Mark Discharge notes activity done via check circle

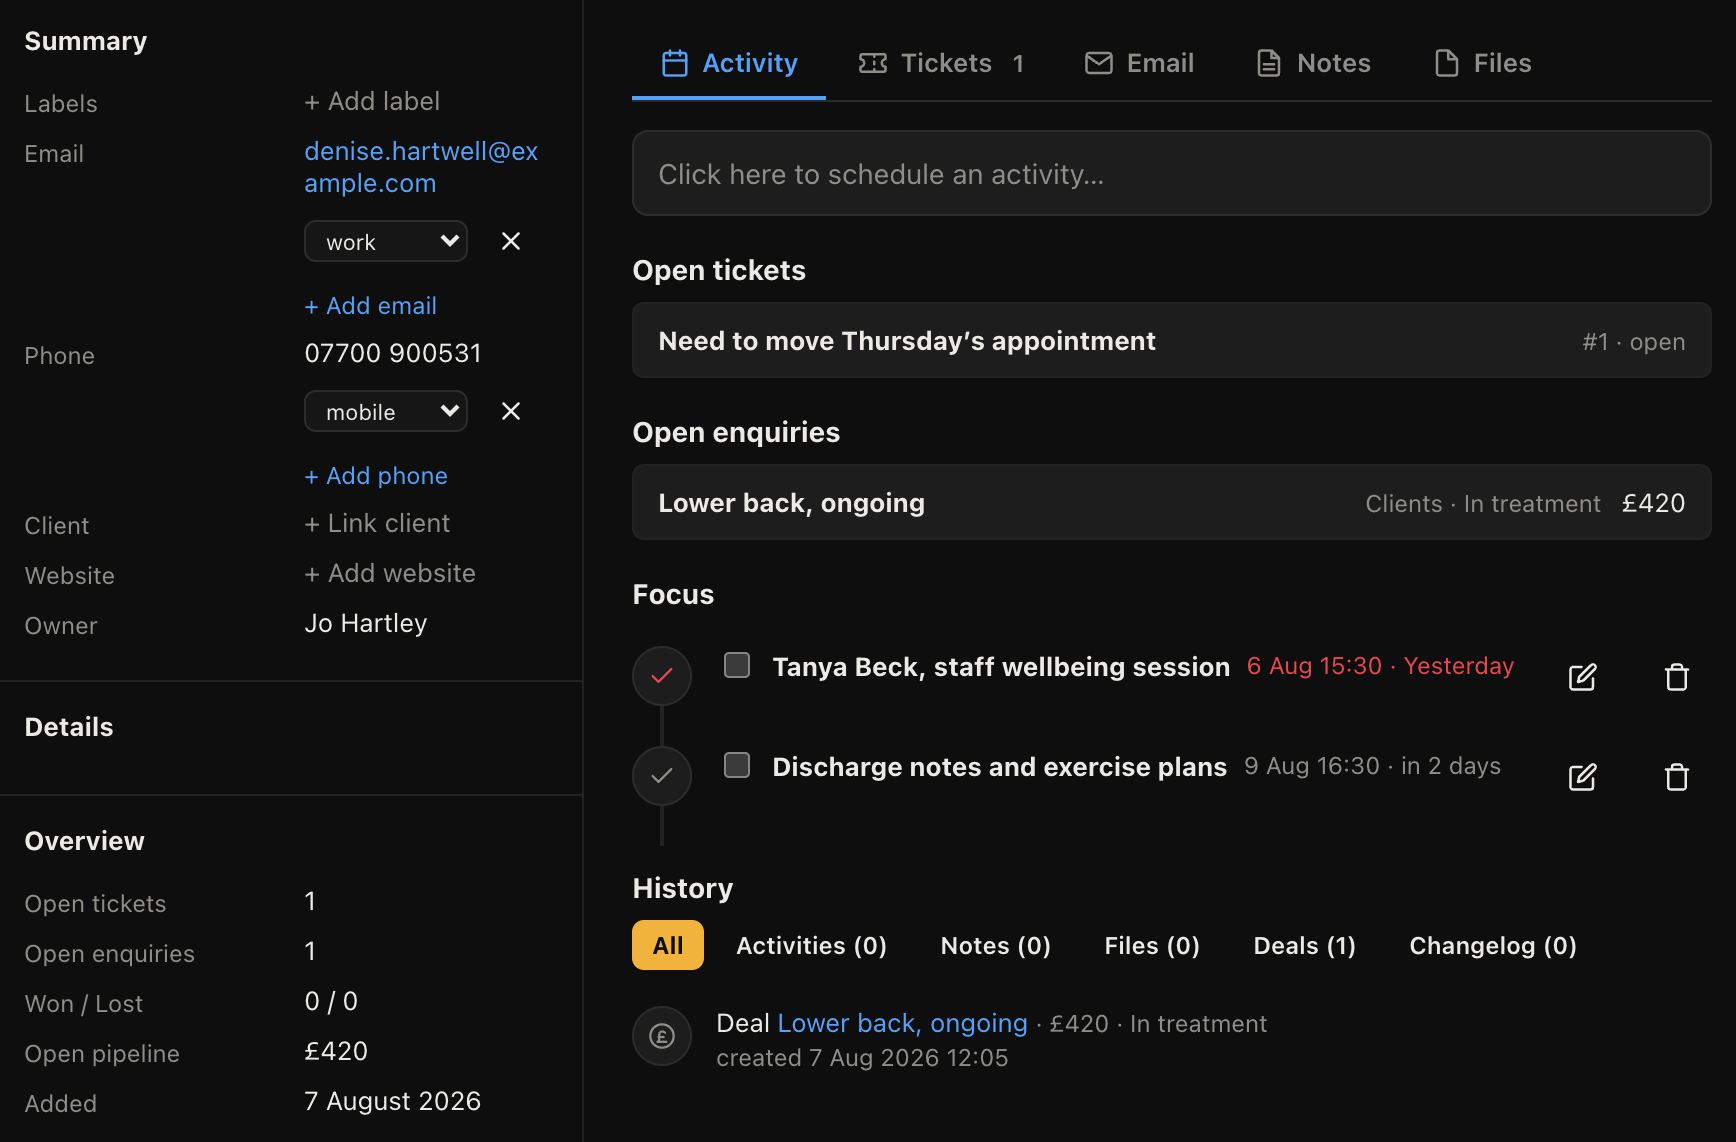pos(662,776)
